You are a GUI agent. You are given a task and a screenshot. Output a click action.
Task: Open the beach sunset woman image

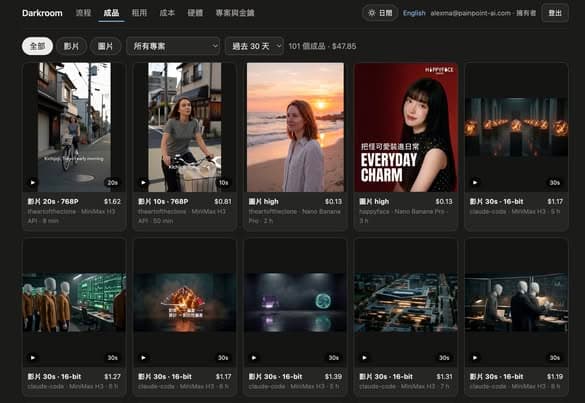click(295, 127)
